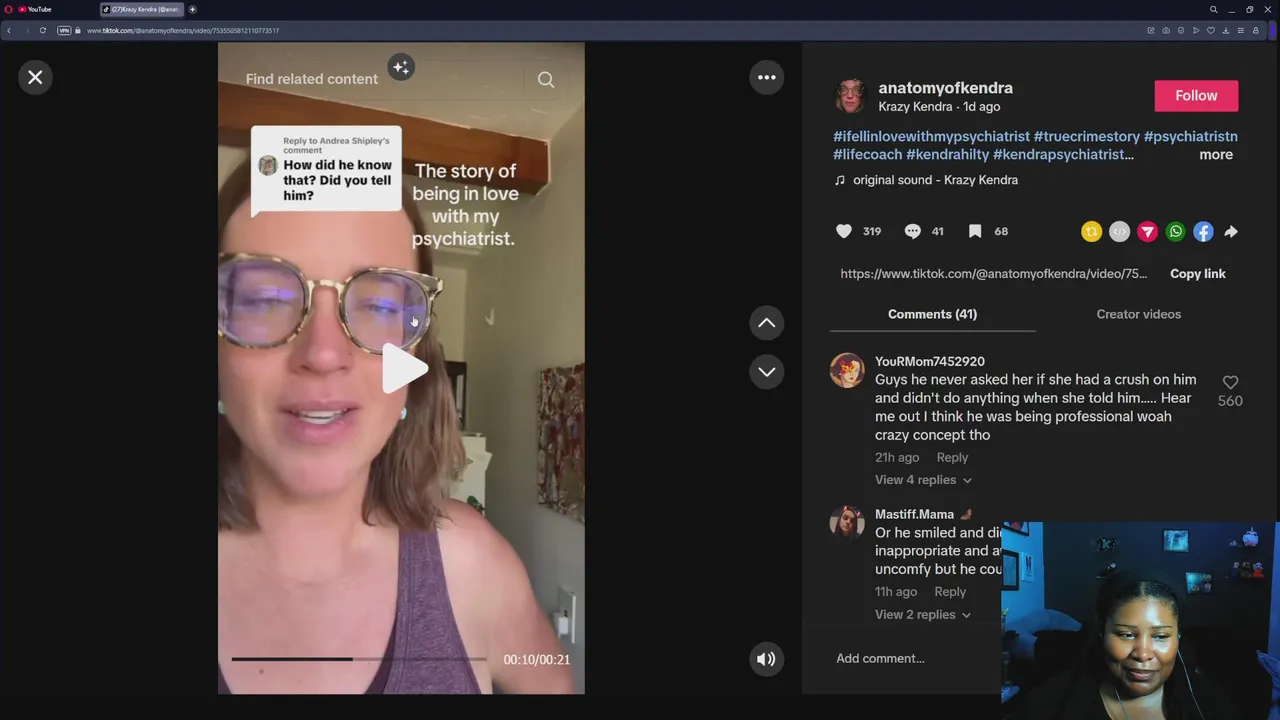This screenshot has height=720, width=1280.
Task: Switch to the Creator videos tab
Action: tap(1138, 314)
